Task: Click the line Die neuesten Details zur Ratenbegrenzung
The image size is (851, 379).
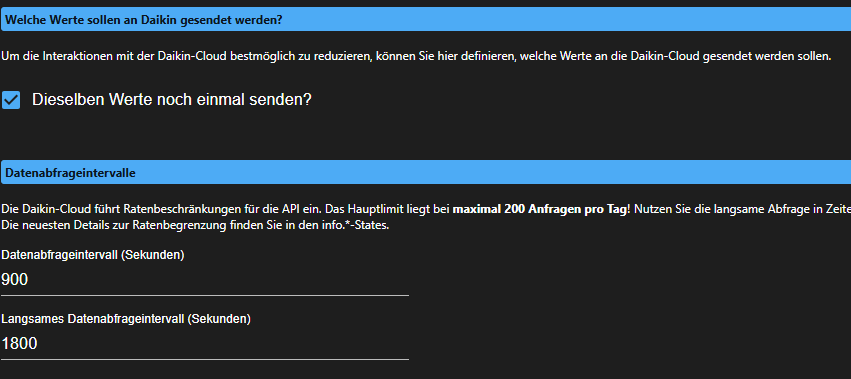Action: [x=195, y=225]
